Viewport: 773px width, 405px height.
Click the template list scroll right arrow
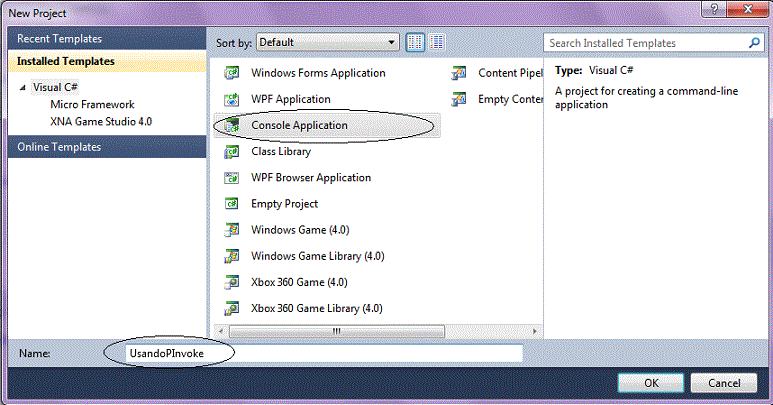click(535, 332)
